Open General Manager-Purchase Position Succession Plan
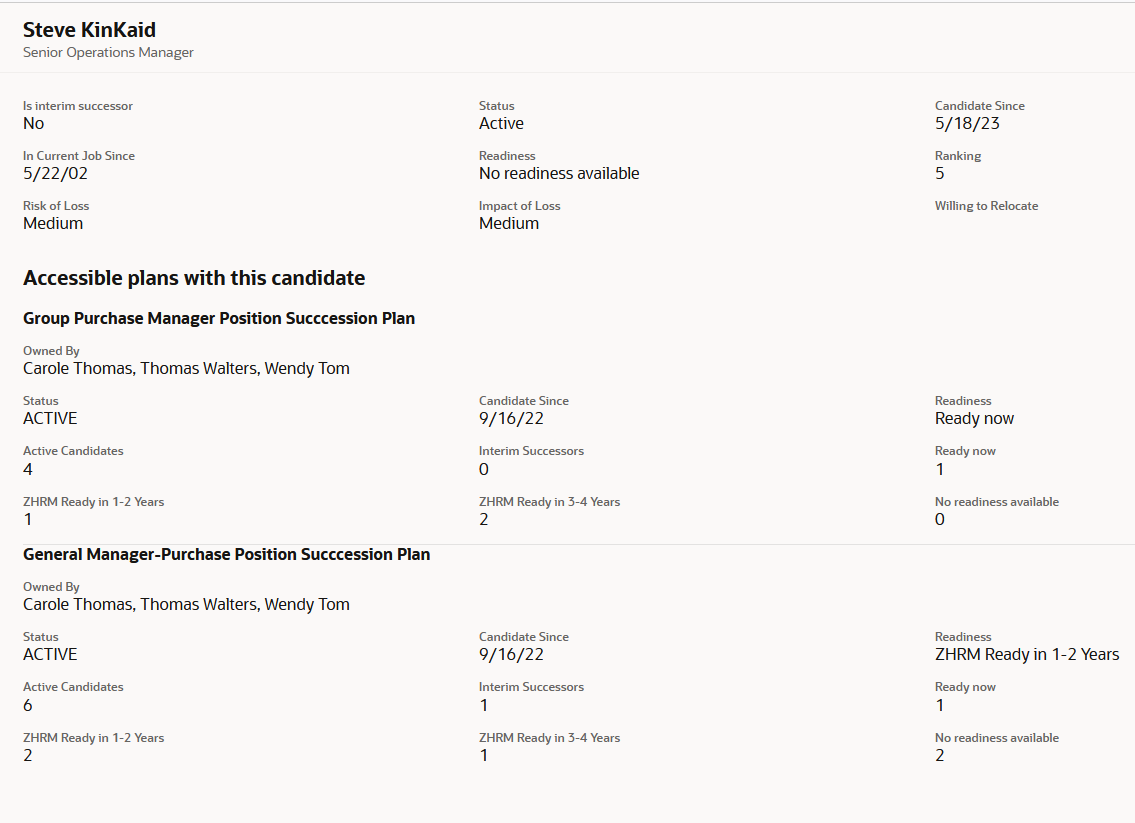The width and height of the screenshot is (1135, 823). tap(226, 554)
